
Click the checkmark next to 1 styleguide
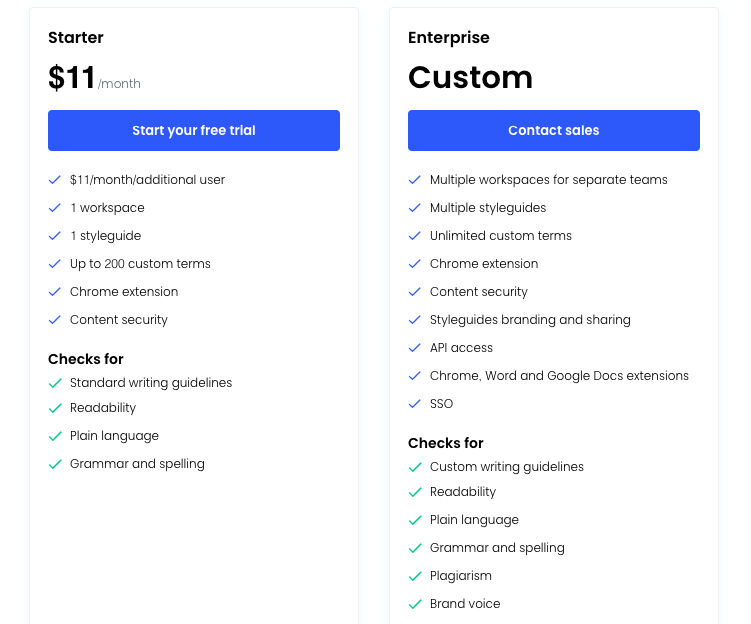tap(55, 236)
